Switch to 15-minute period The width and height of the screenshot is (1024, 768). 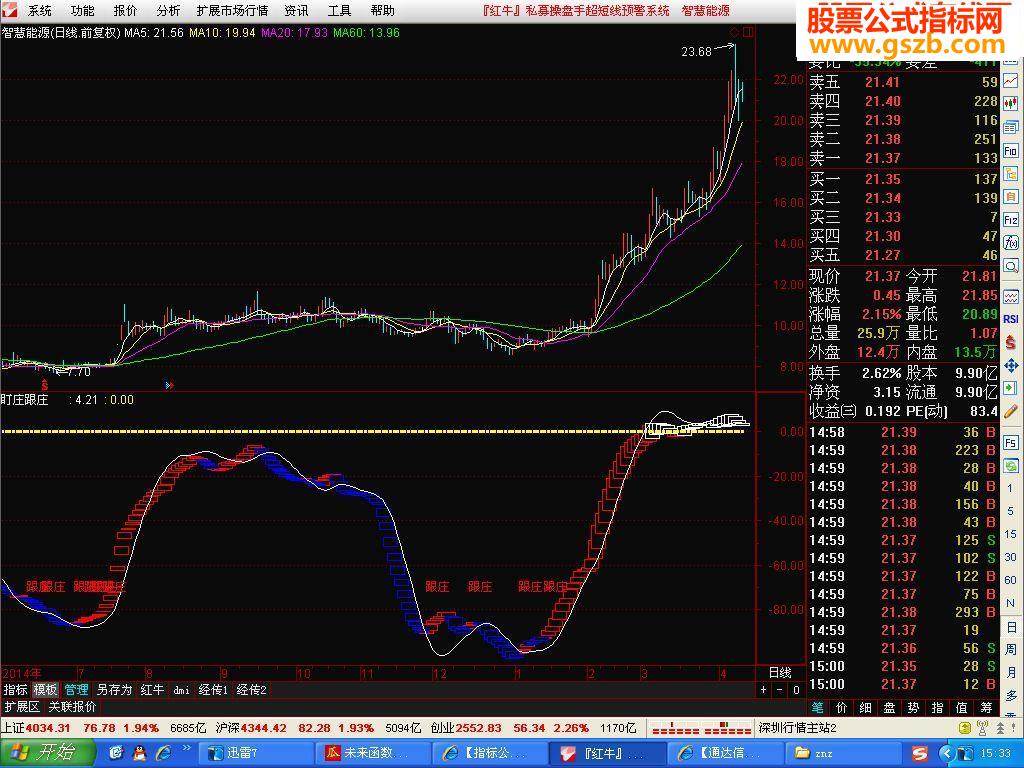pyautogui.click(x=1010, y=534)
